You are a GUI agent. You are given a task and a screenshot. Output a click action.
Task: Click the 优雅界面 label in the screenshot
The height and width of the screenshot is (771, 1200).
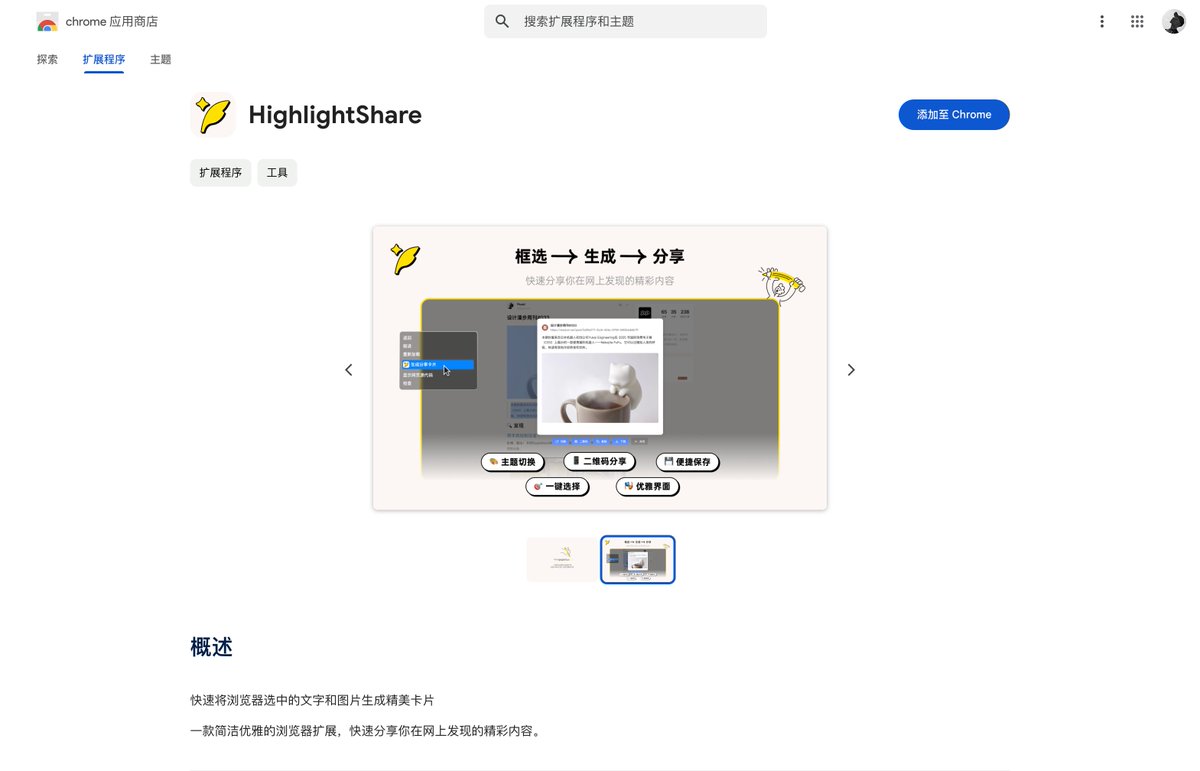click(x=648, y=487)
